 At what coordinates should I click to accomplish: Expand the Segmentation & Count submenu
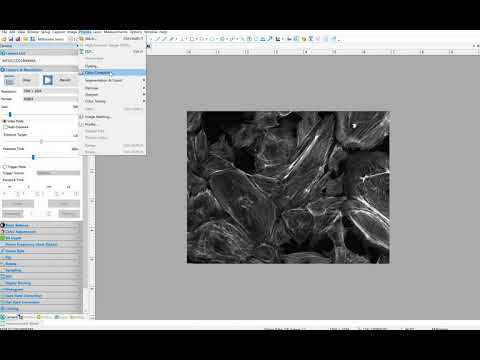tap(112, 80)
